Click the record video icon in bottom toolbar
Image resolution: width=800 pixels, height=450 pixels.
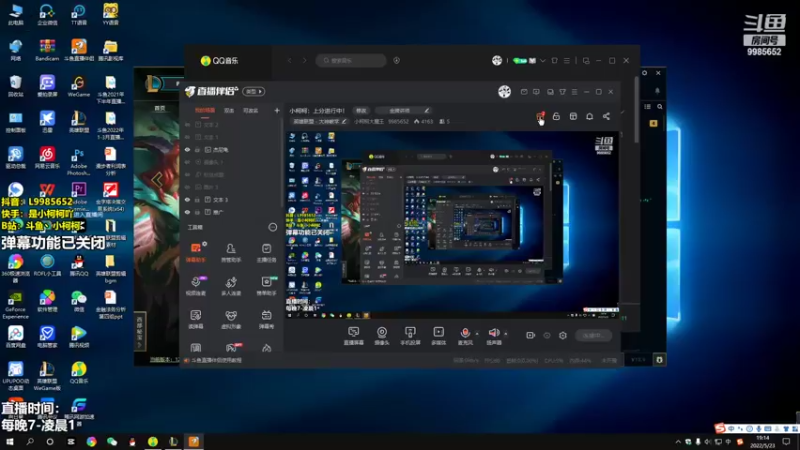530,335
